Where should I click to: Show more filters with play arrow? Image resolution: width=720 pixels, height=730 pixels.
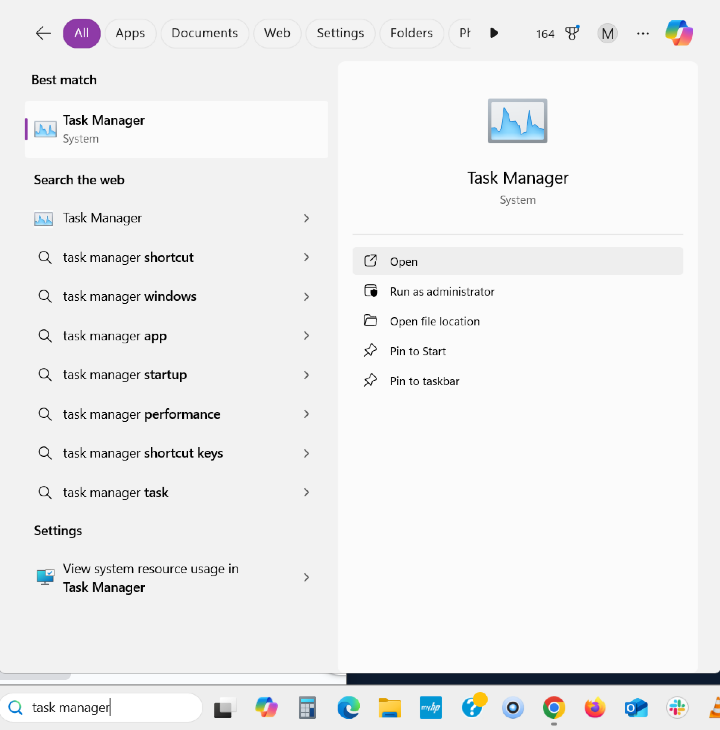click(494, 34)
